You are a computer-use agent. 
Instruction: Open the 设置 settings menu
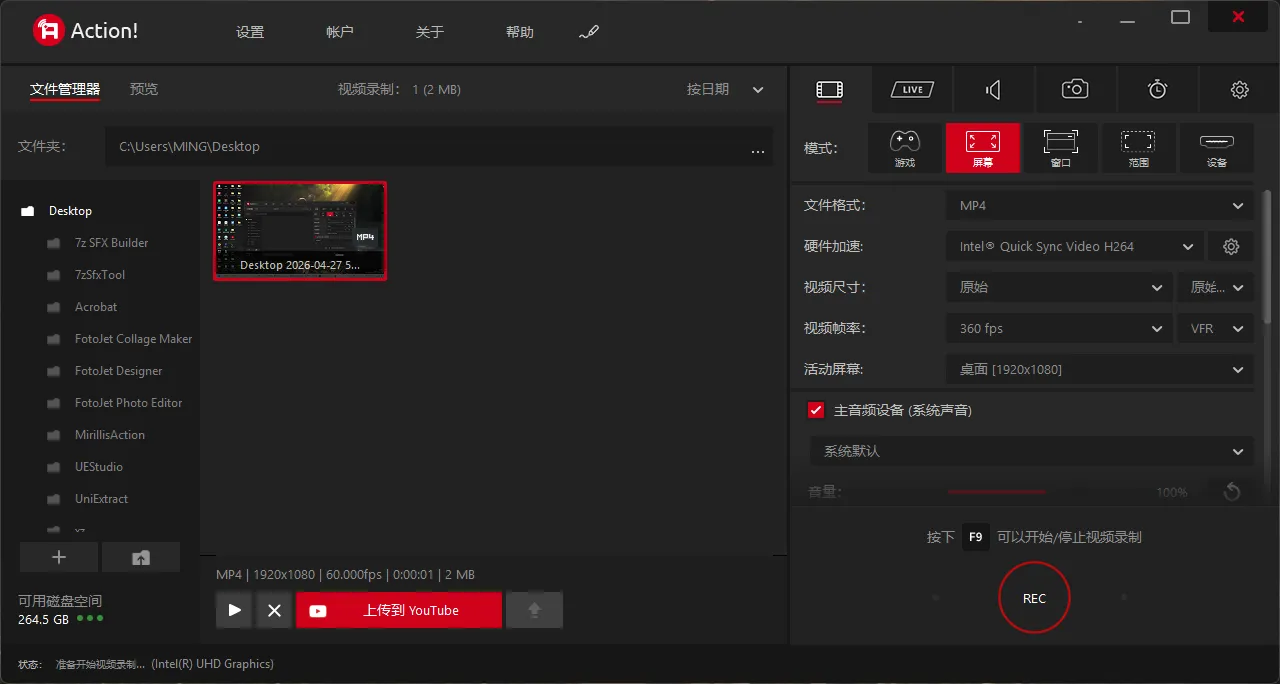click(x=249, y=31)
